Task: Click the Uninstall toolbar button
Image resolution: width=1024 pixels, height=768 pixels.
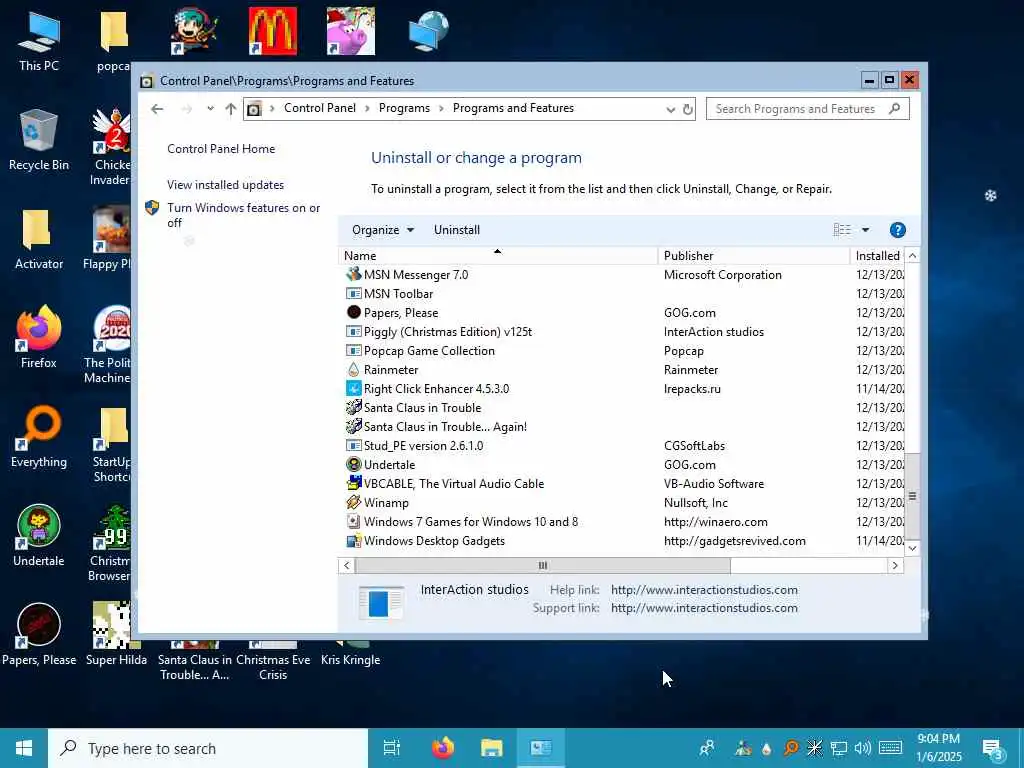Action: (x=456, y=230)
